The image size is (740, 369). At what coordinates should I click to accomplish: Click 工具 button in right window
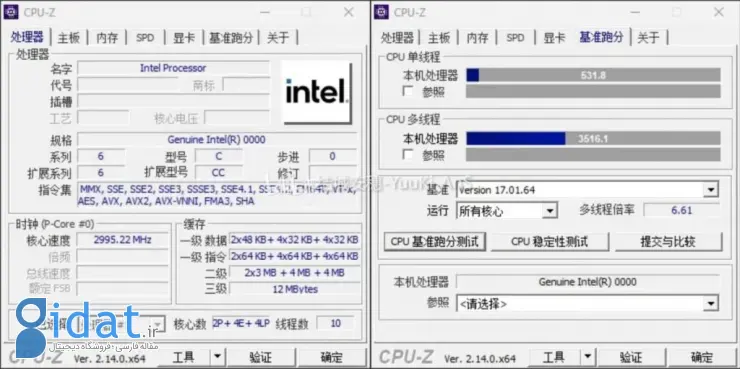555,357
